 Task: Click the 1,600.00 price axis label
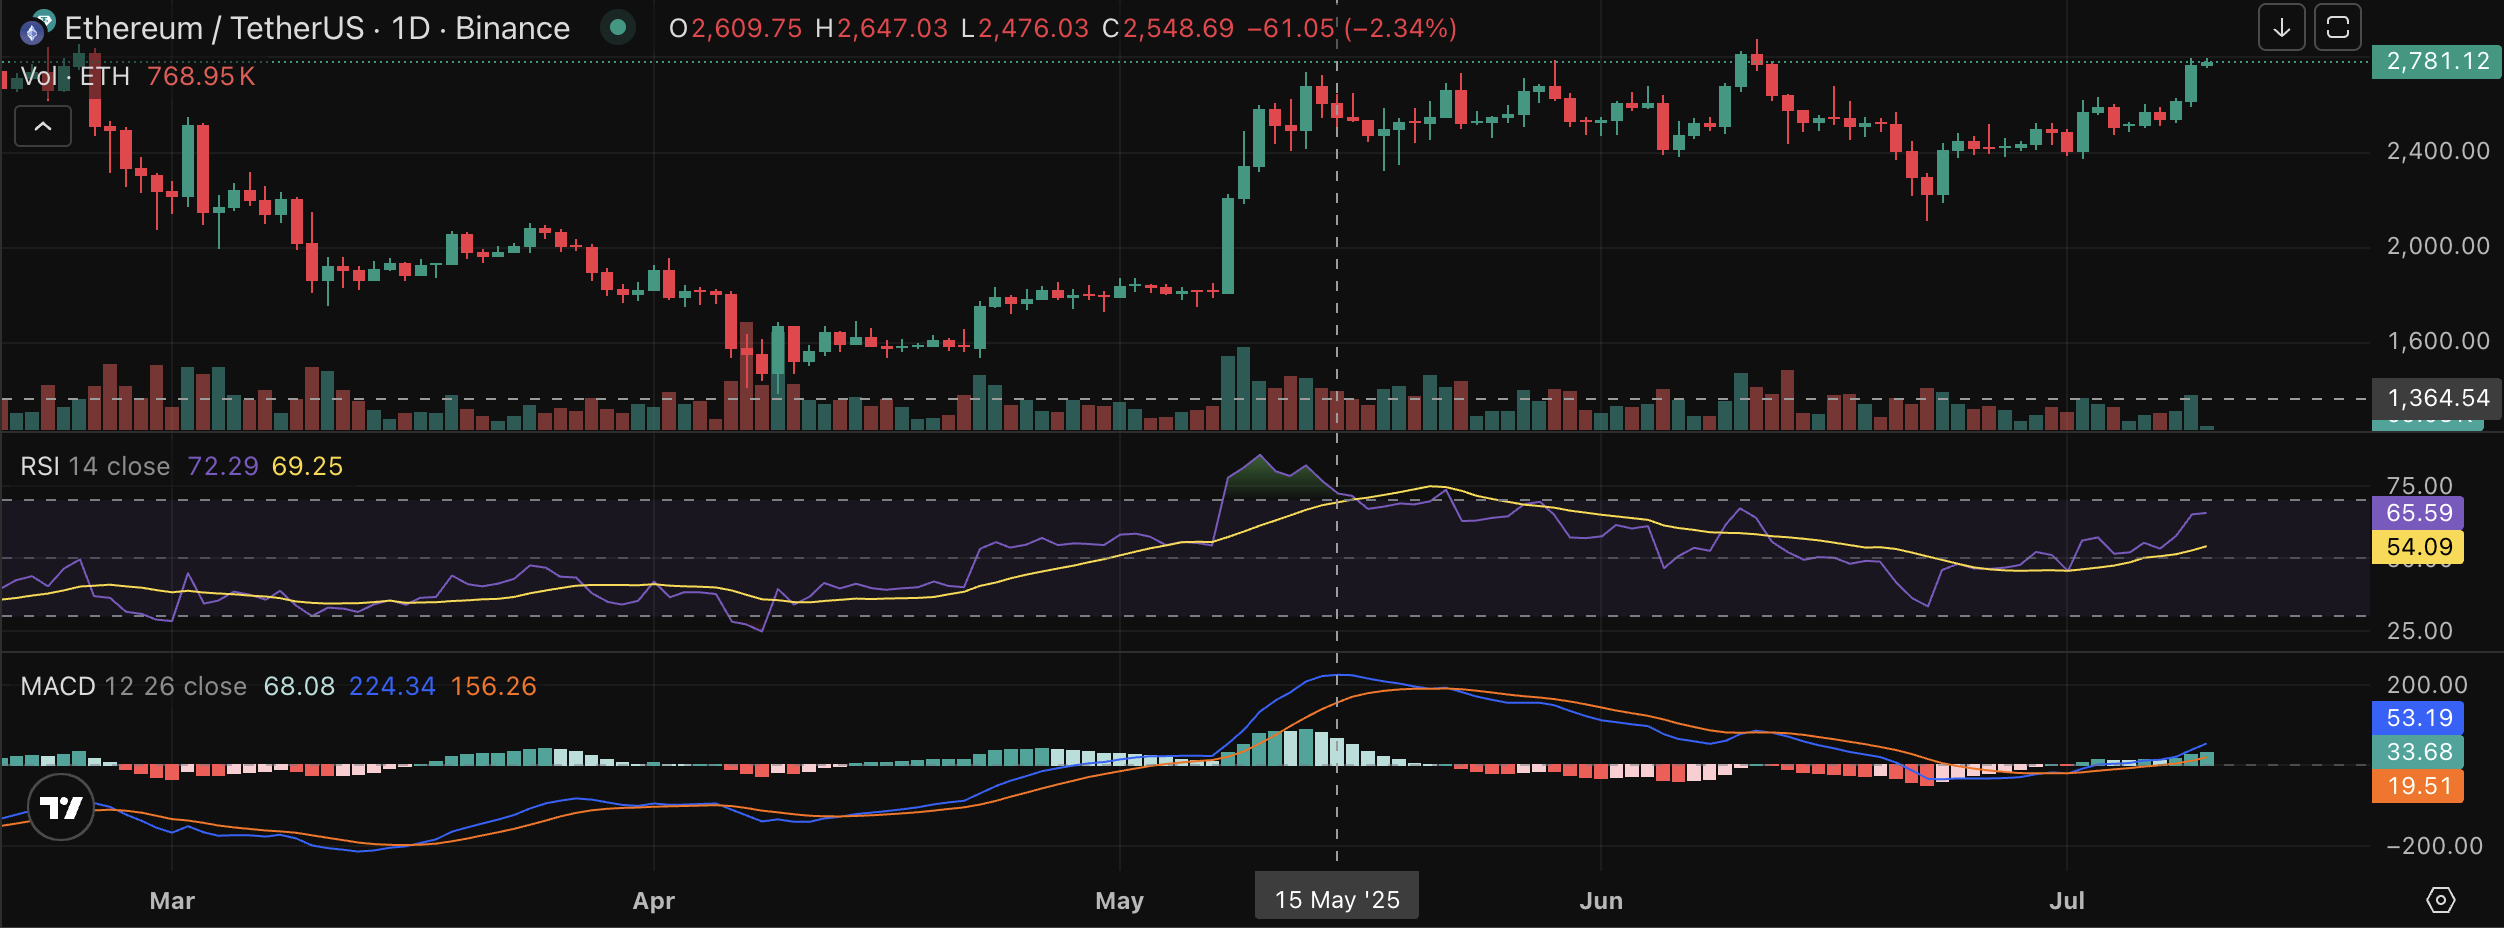[2438, 341]
